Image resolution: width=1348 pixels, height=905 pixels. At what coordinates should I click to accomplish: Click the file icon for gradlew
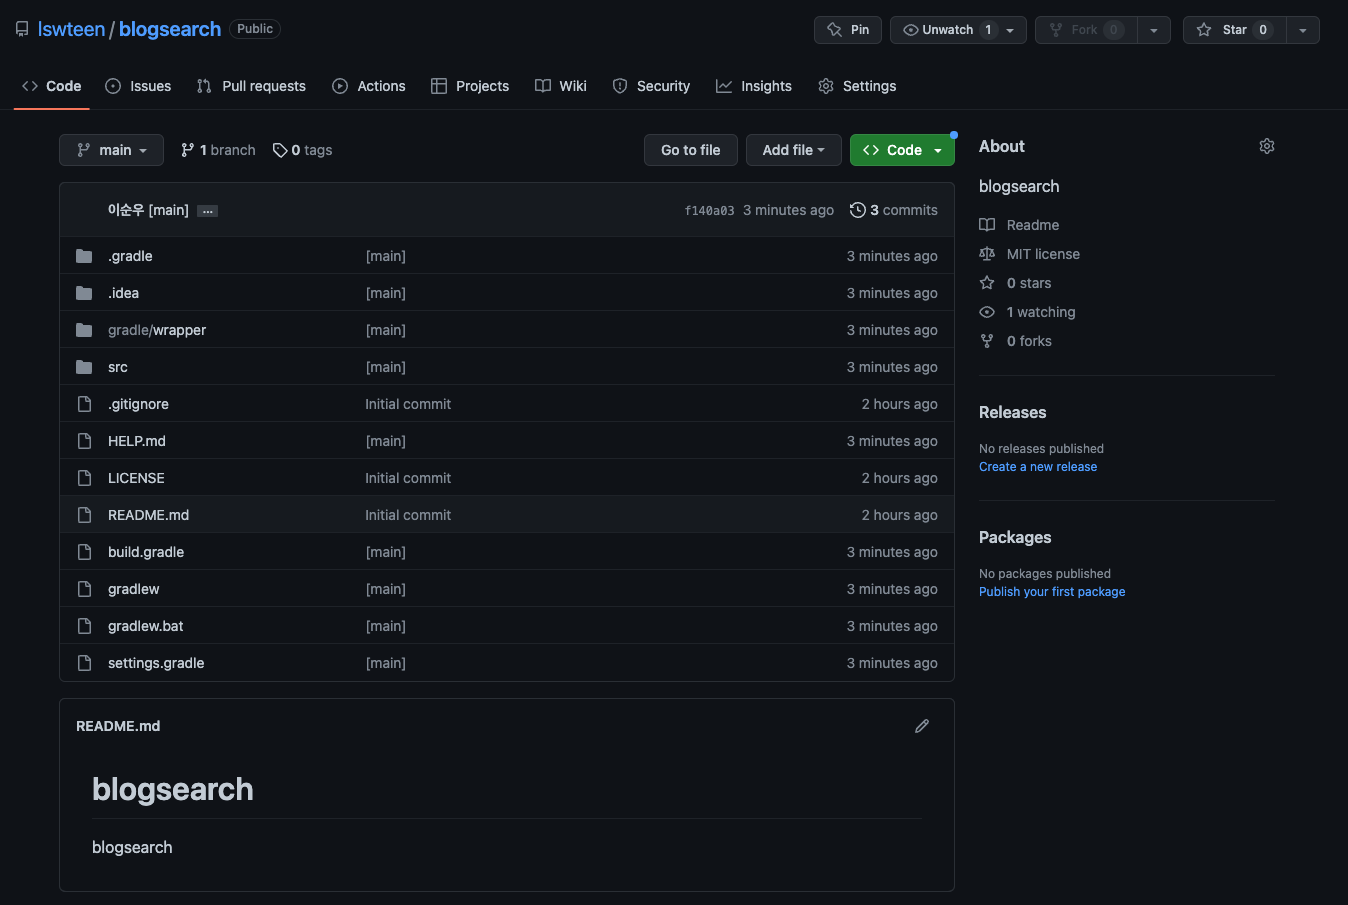(84, 589)
